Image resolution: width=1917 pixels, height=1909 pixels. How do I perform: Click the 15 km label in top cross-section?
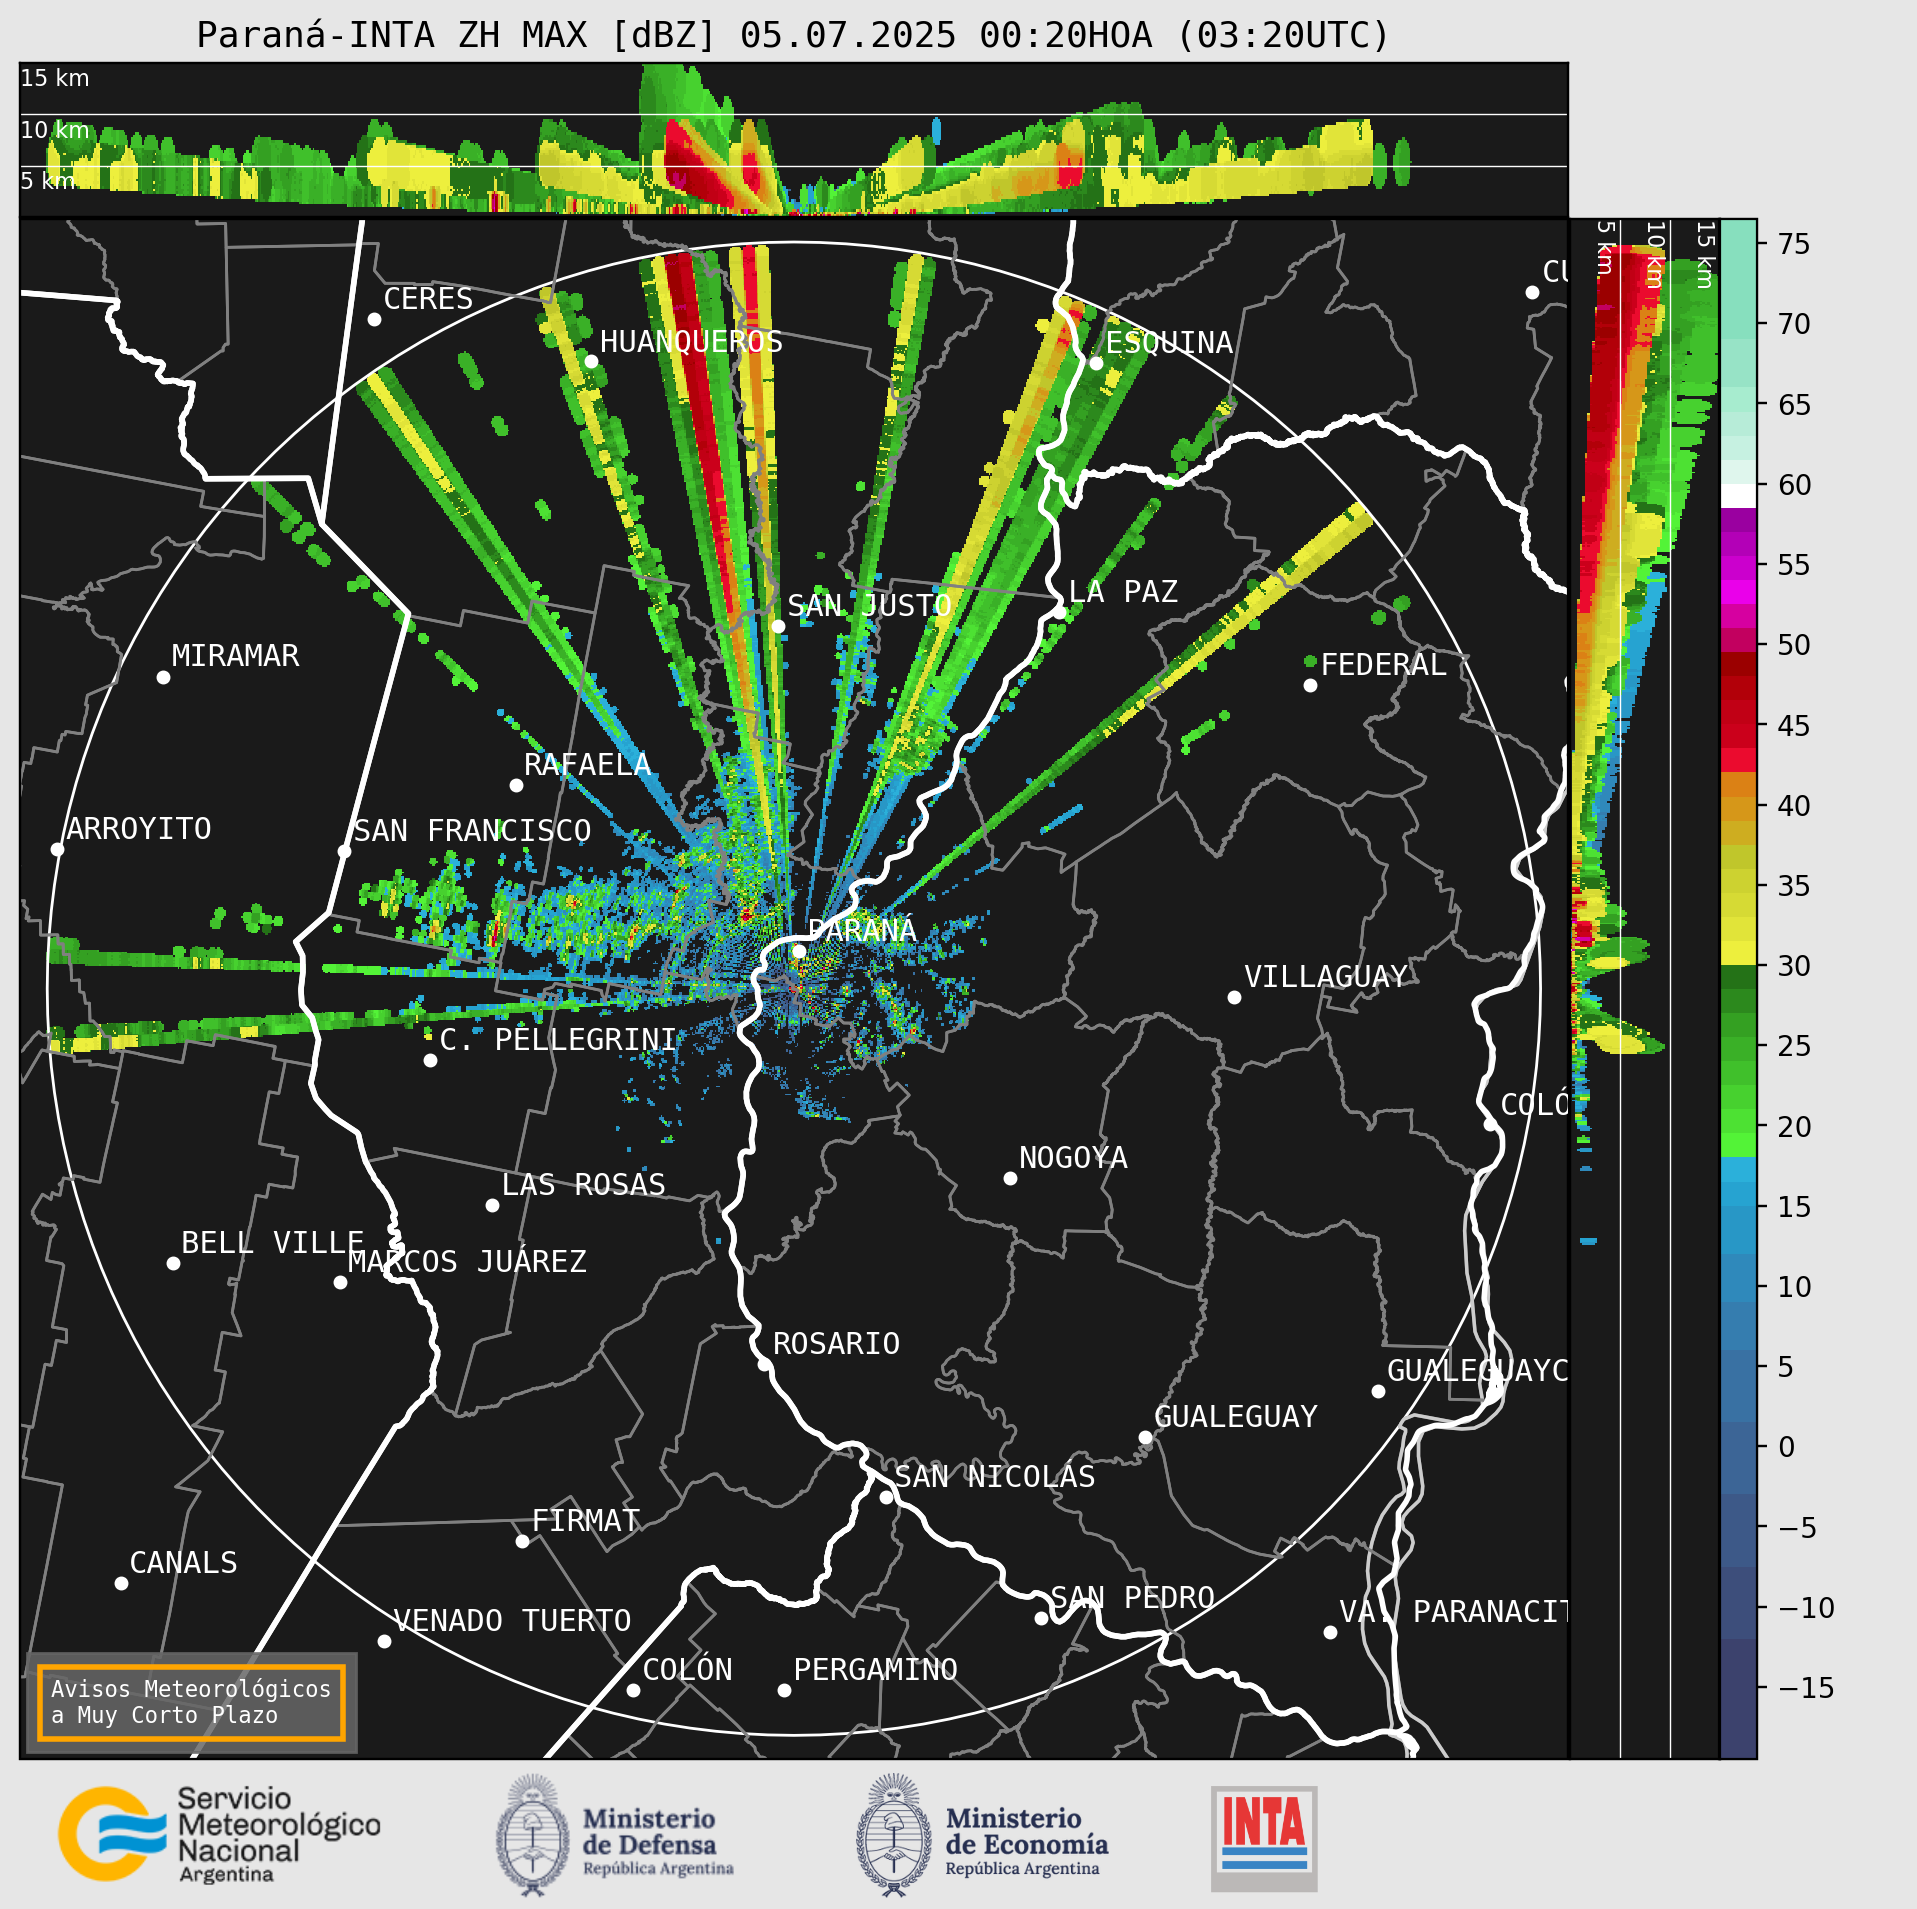55,78
